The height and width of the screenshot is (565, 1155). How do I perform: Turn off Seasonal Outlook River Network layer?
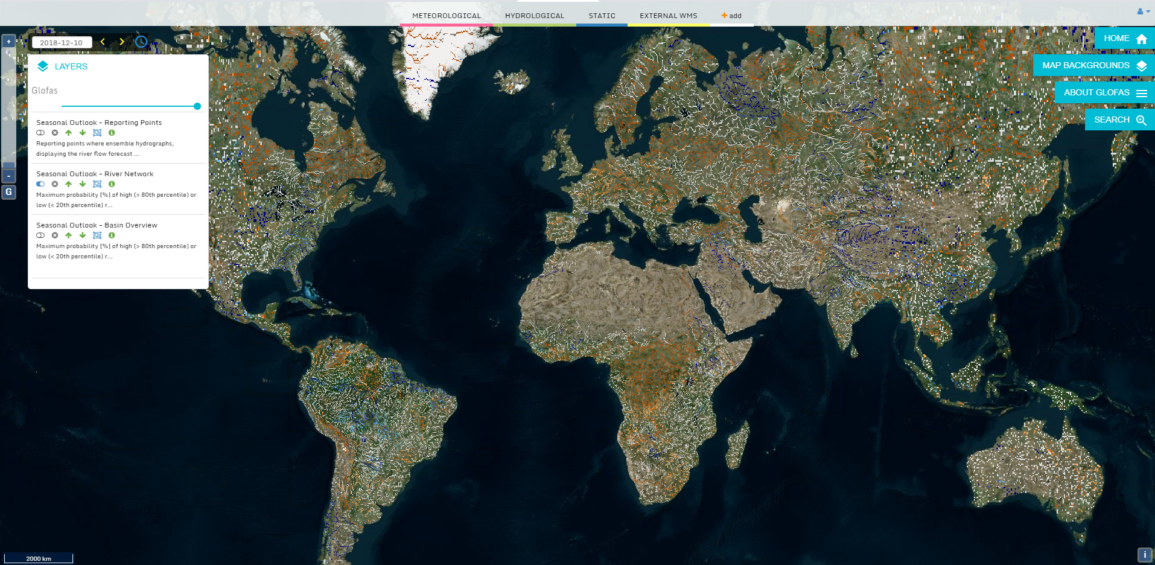pyautogui.click(x=41, y=184)
